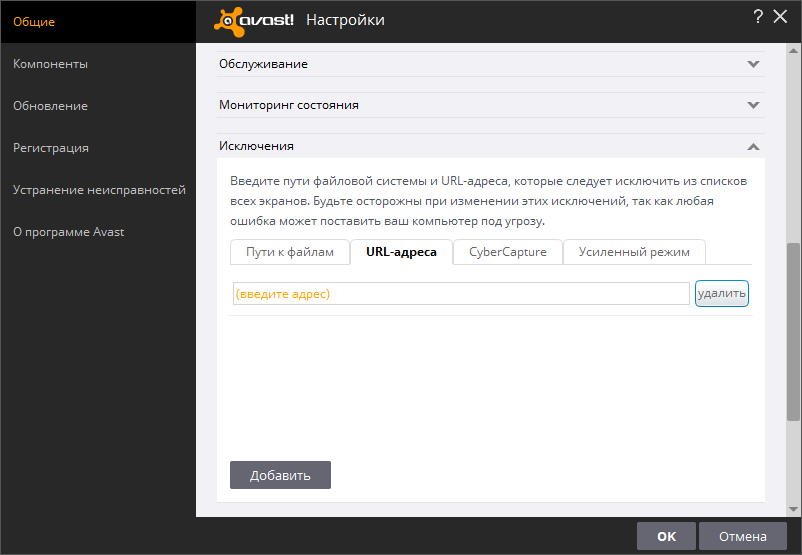Click the scrollbar up arrow
802x555 pixels.
[x=793, y=51]
